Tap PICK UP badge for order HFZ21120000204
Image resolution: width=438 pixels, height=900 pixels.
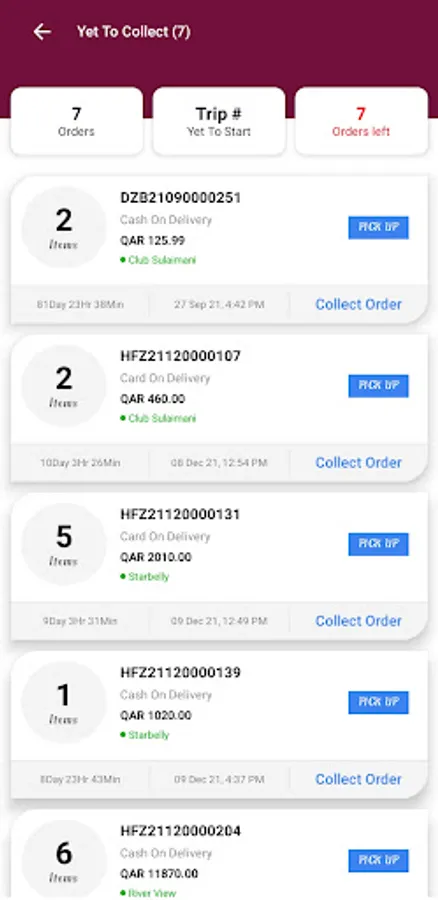pyautogui.click(x=378, y=861)
